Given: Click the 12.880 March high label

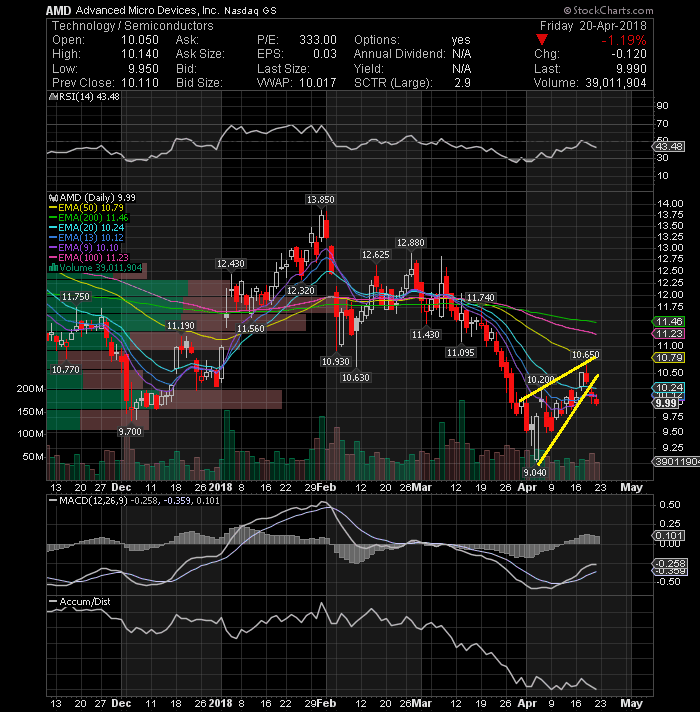Looking at the screenshot, I should click(411, 243).
